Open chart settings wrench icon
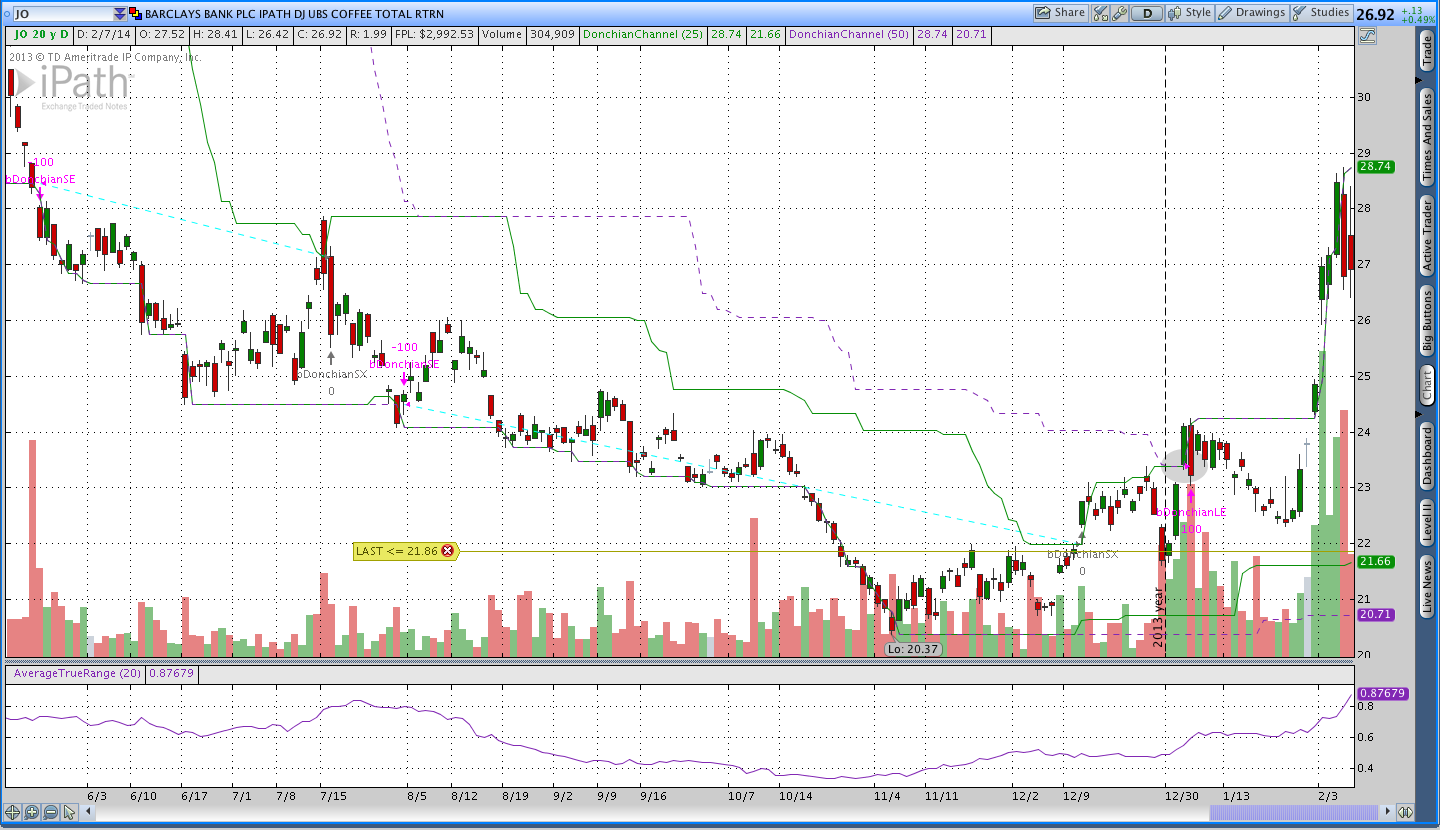The width and height of the screenshot is (1440, 830). pyautogui.click(x=1119, y=13)
